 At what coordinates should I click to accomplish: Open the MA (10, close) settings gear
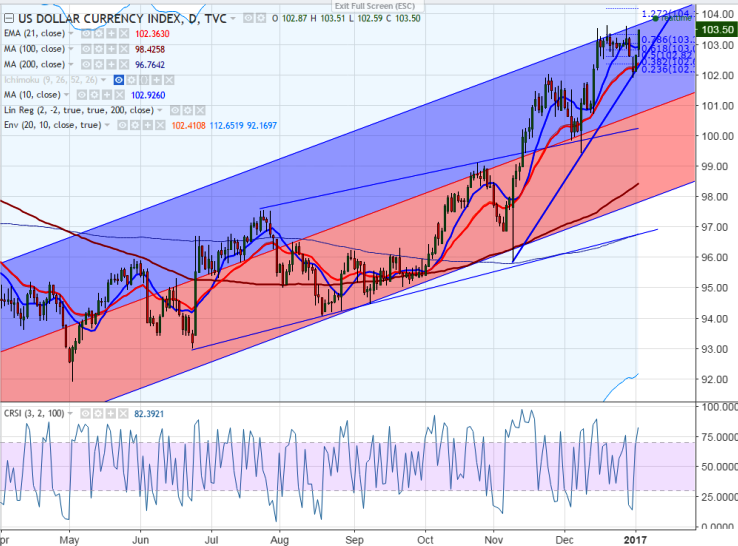coord(94,95)
